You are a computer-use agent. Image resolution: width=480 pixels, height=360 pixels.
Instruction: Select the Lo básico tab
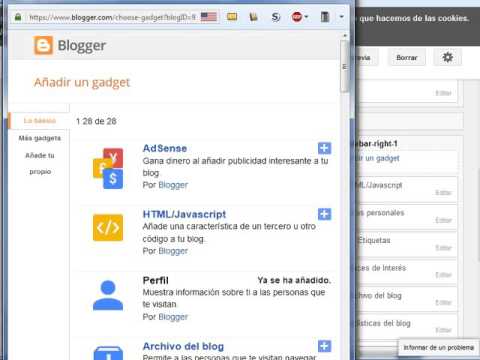coord(40,121)
